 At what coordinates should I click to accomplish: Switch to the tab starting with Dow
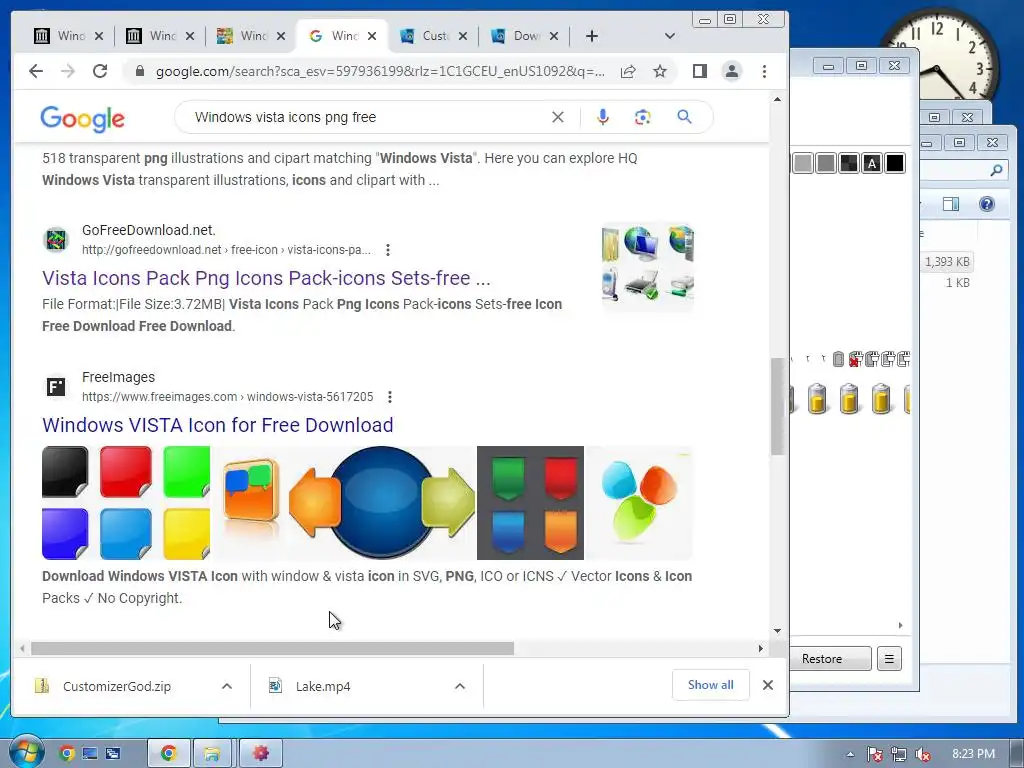click(x=516, y=36)
